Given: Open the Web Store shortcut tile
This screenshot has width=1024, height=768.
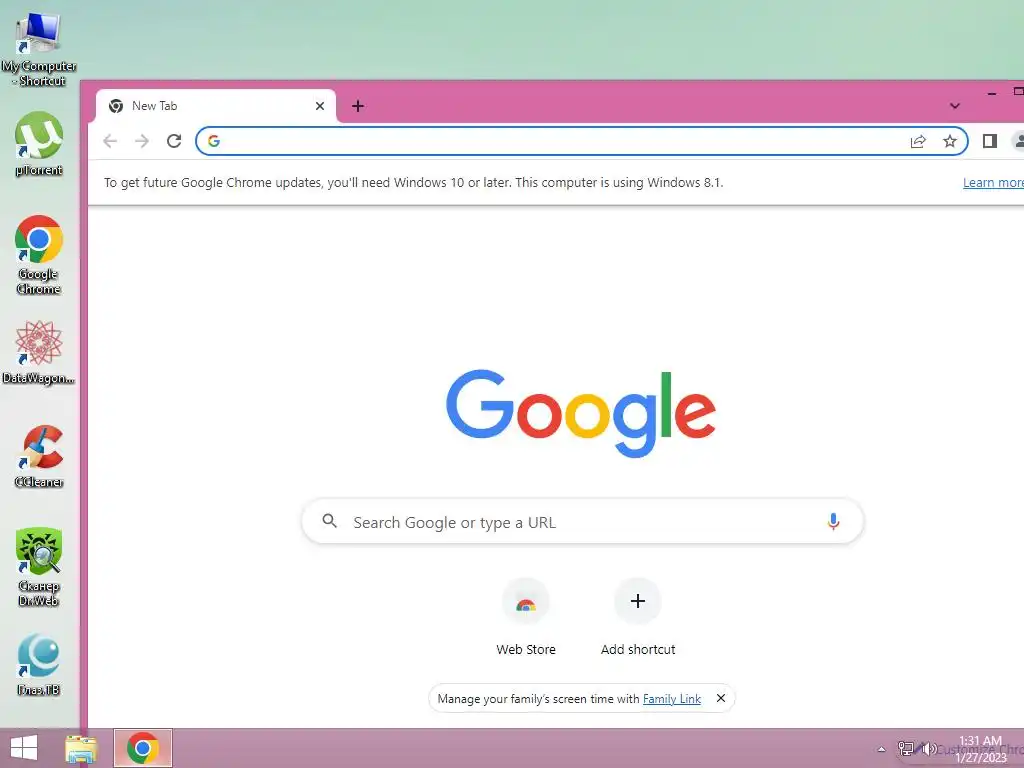Looking at the screenshot, I should click(526, 616).
